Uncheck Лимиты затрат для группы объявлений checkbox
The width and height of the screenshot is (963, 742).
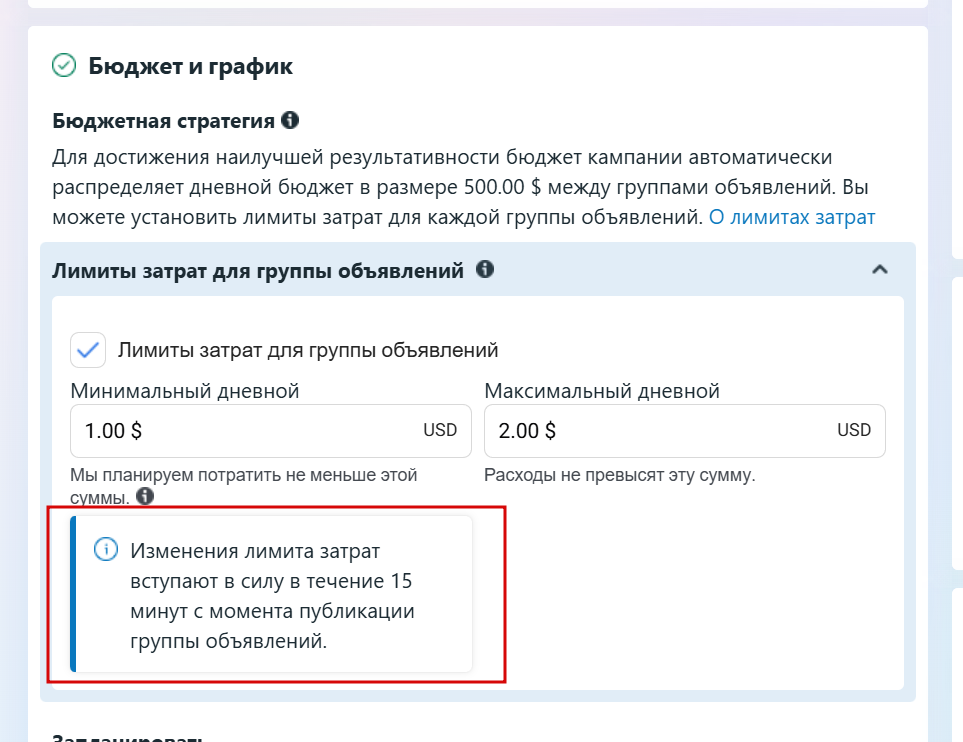(x=88, y=350)
